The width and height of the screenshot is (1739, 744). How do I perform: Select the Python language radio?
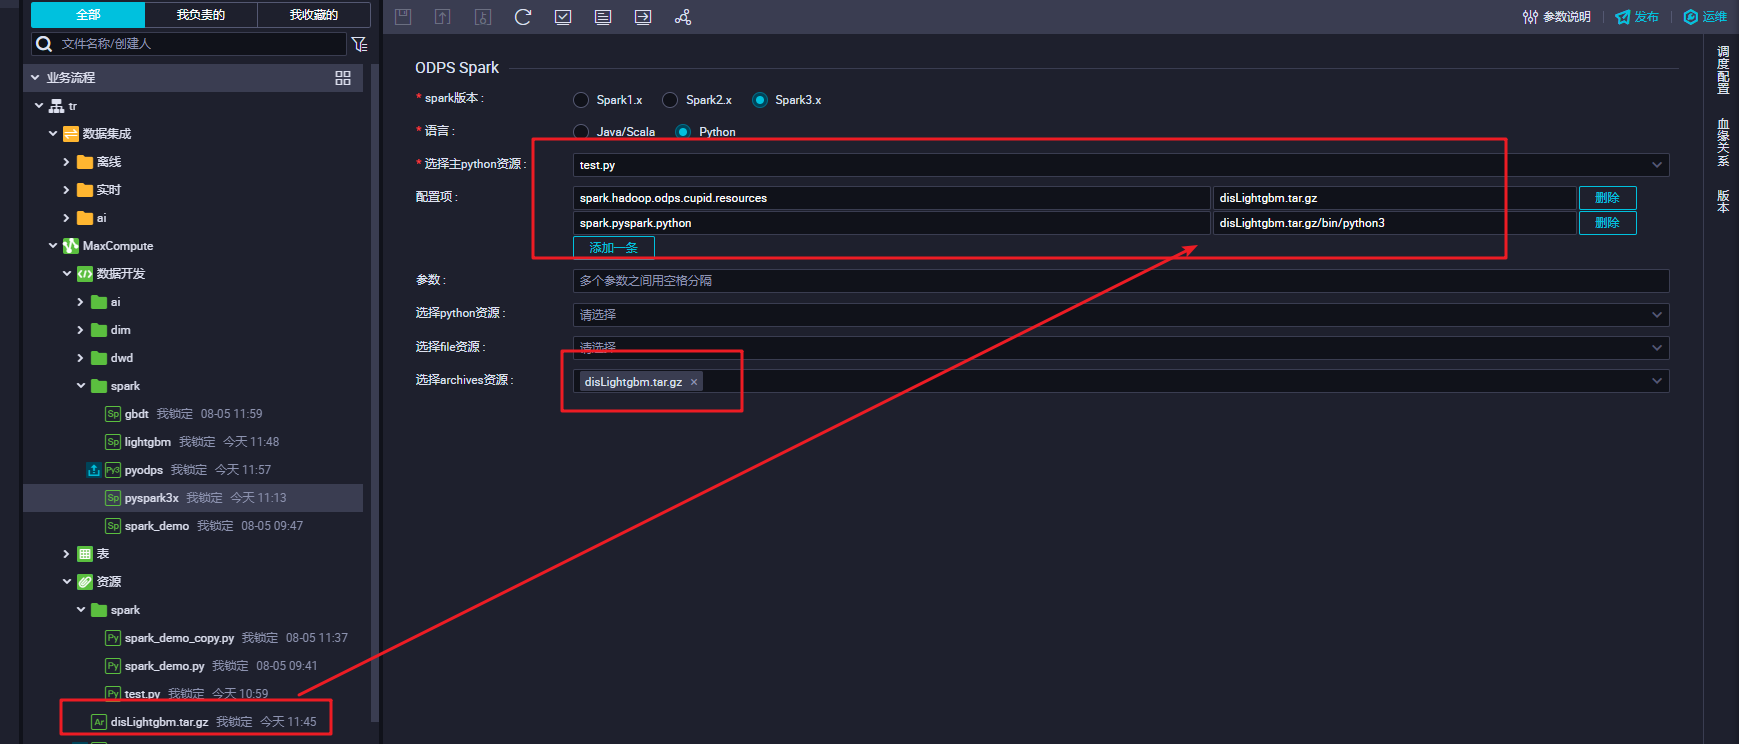683,132
